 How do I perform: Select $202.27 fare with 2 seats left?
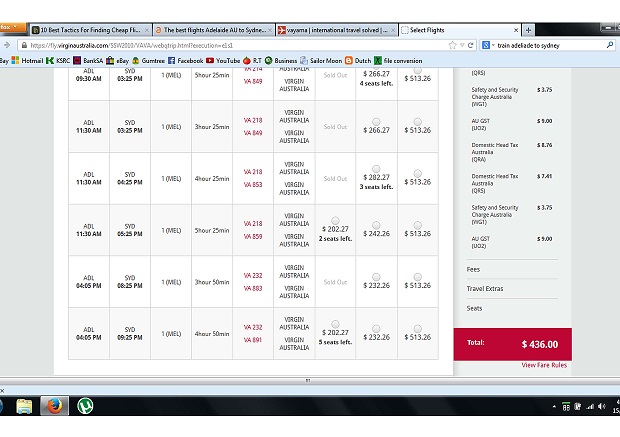pyautogui.click(x=335, y=220)
